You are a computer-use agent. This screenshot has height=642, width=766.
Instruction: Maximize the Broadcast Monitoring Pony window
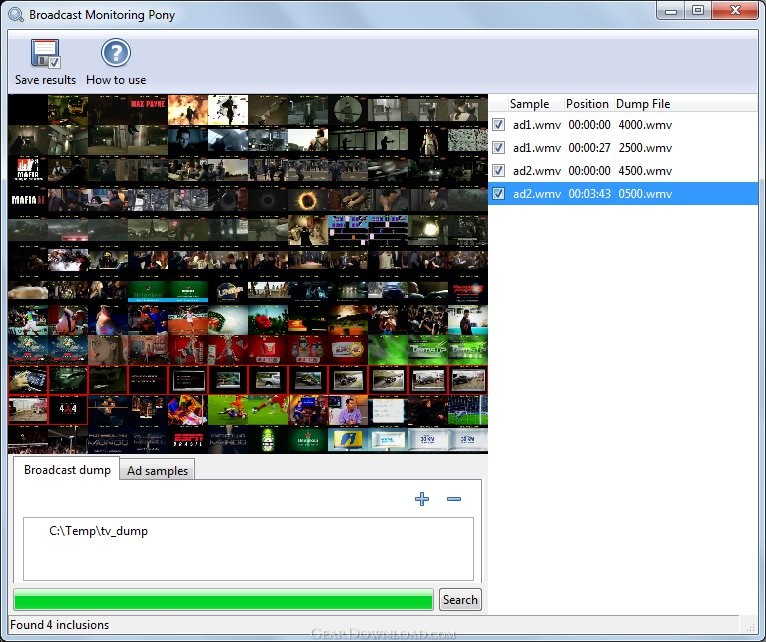tap(698, 11)
